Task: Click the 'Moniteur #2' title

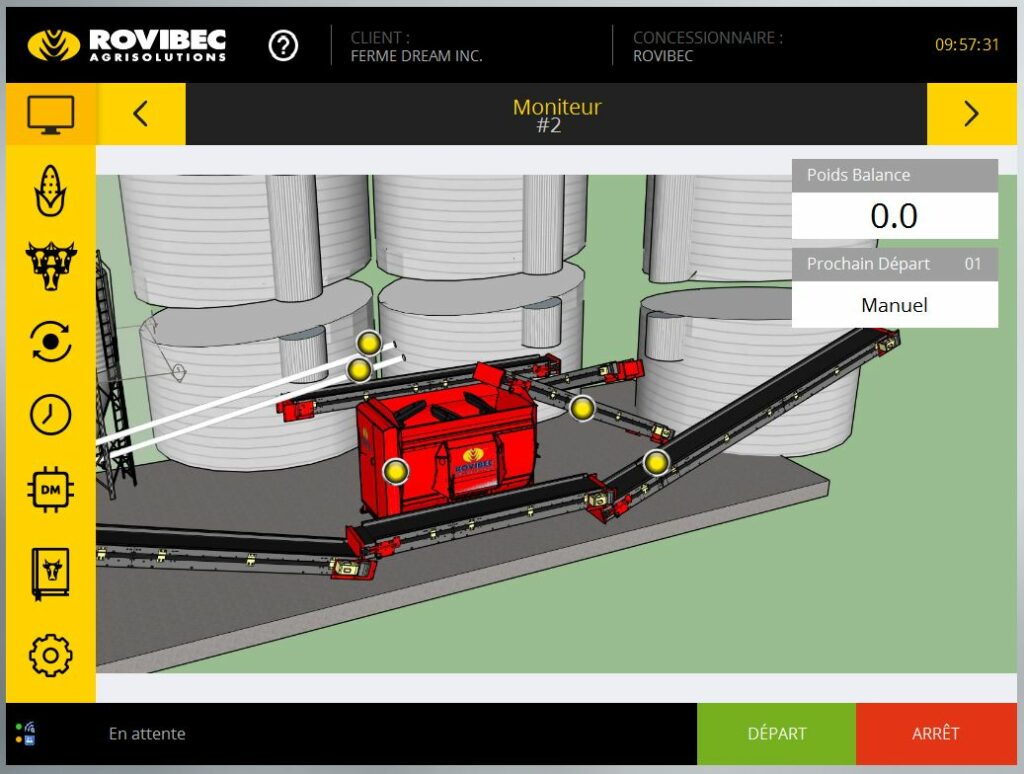Action: 556,115
